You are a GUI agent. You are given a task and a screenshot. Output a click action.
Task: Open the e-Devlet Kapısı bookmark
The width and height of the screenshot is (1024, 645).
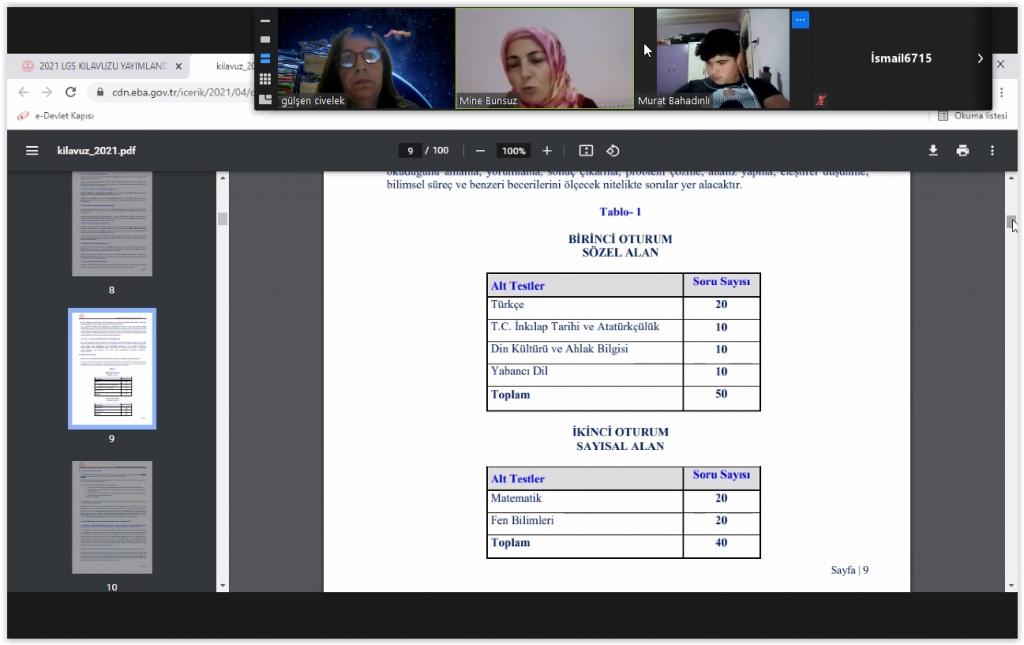(60, 116)
